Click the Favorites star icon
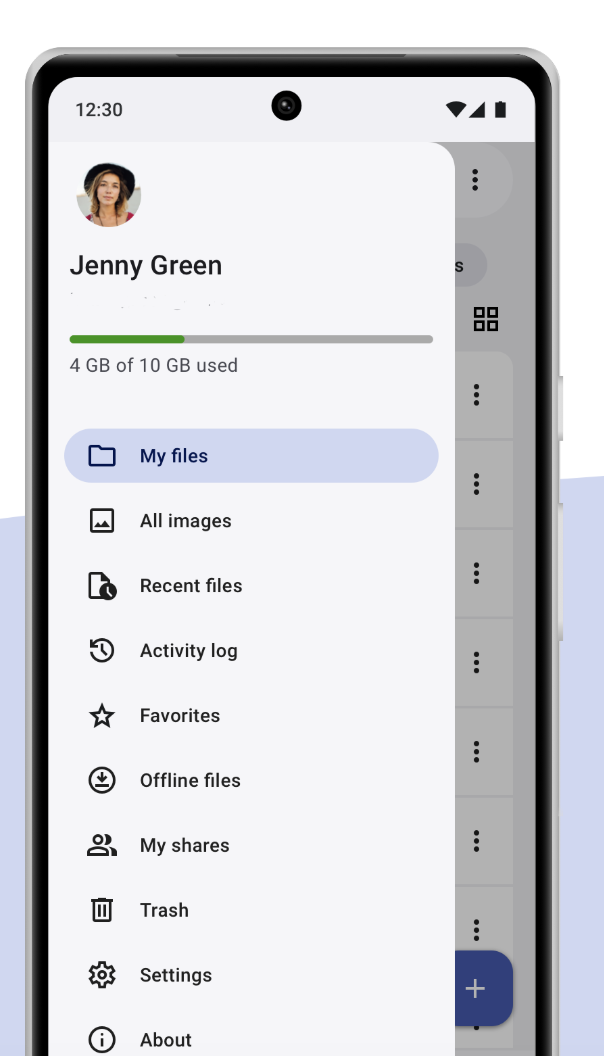 [102, 716]
